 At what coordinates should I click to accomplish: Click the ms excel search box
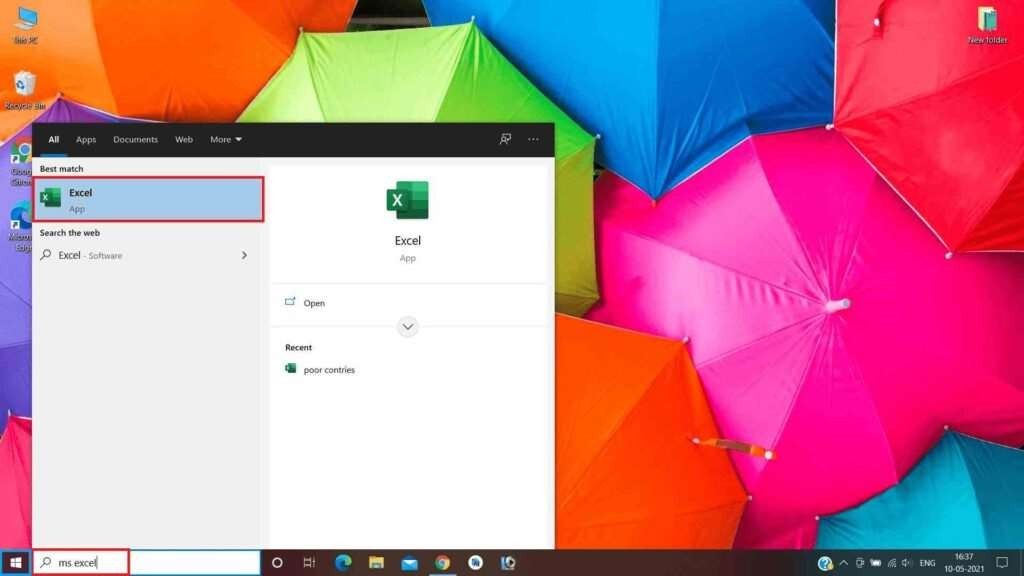(x=147, y=562)
